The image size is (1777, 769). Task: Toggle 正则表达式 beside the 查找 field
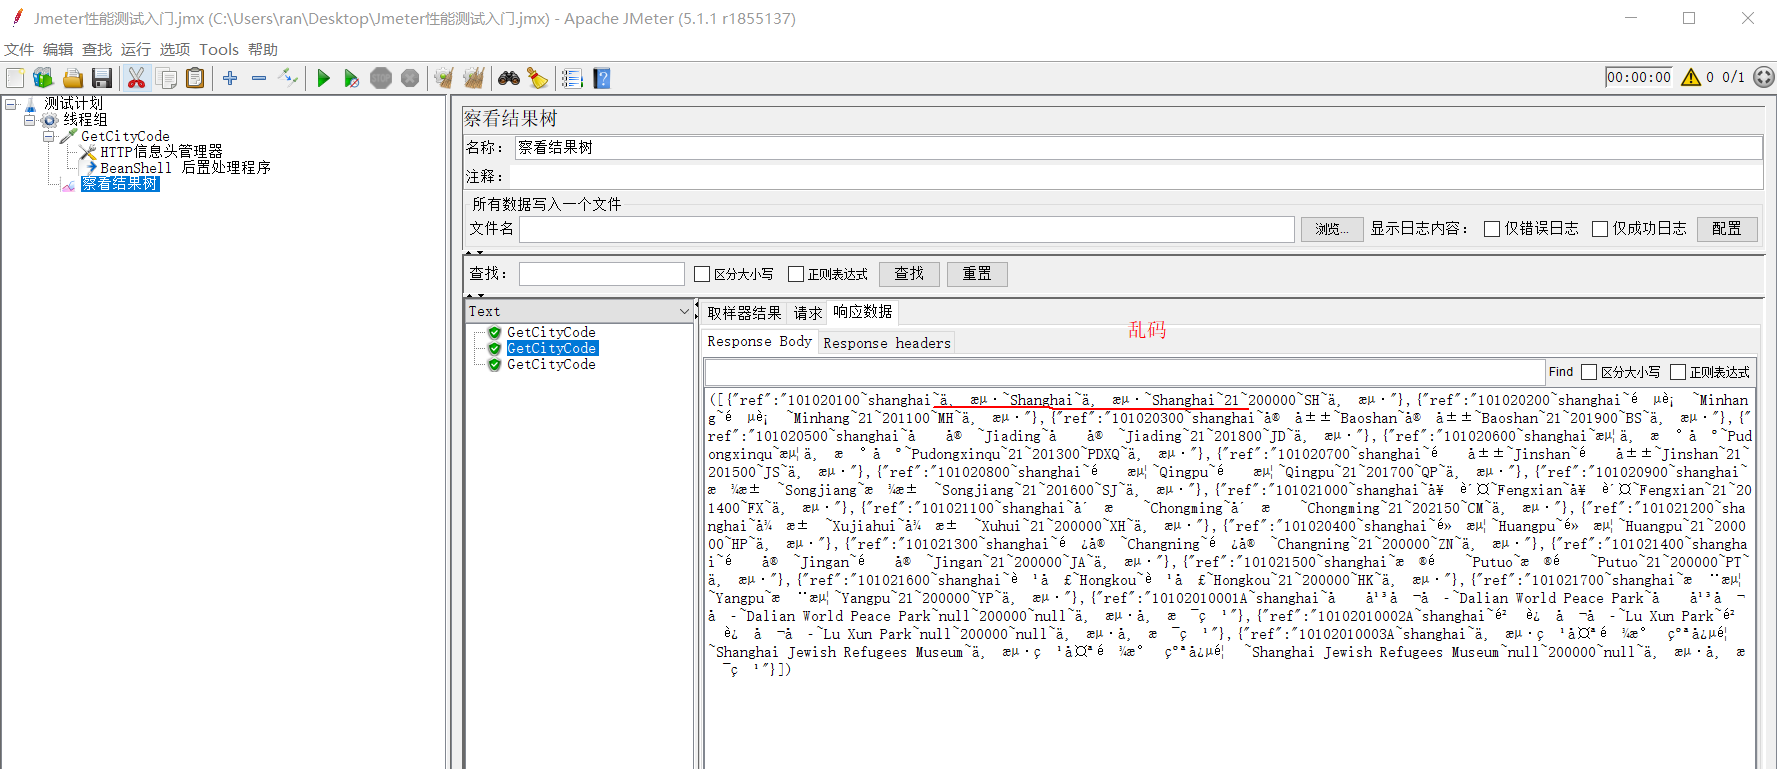click(x=796, y=274)
